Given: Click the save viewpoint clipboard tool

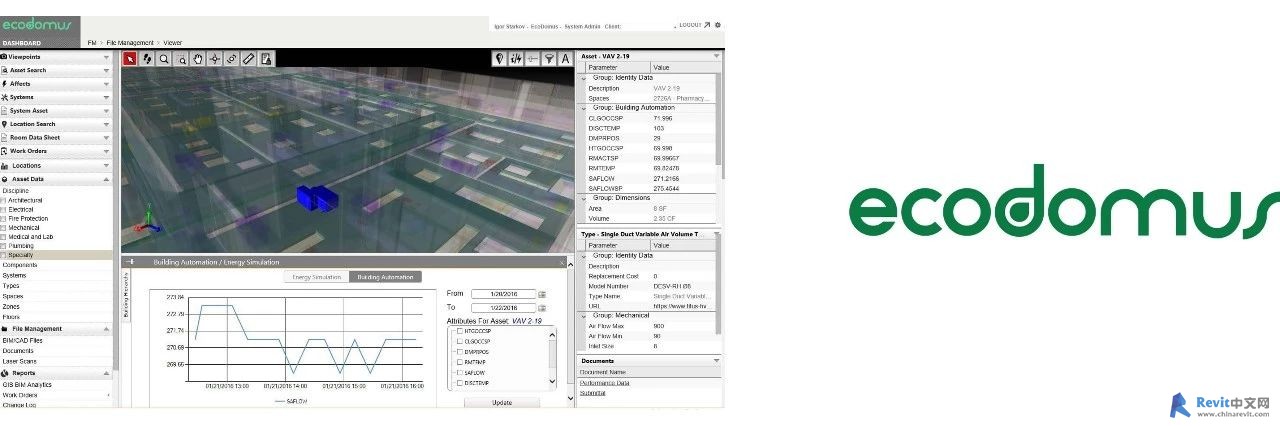Looking at the screenshot, I should coord(266,59).
